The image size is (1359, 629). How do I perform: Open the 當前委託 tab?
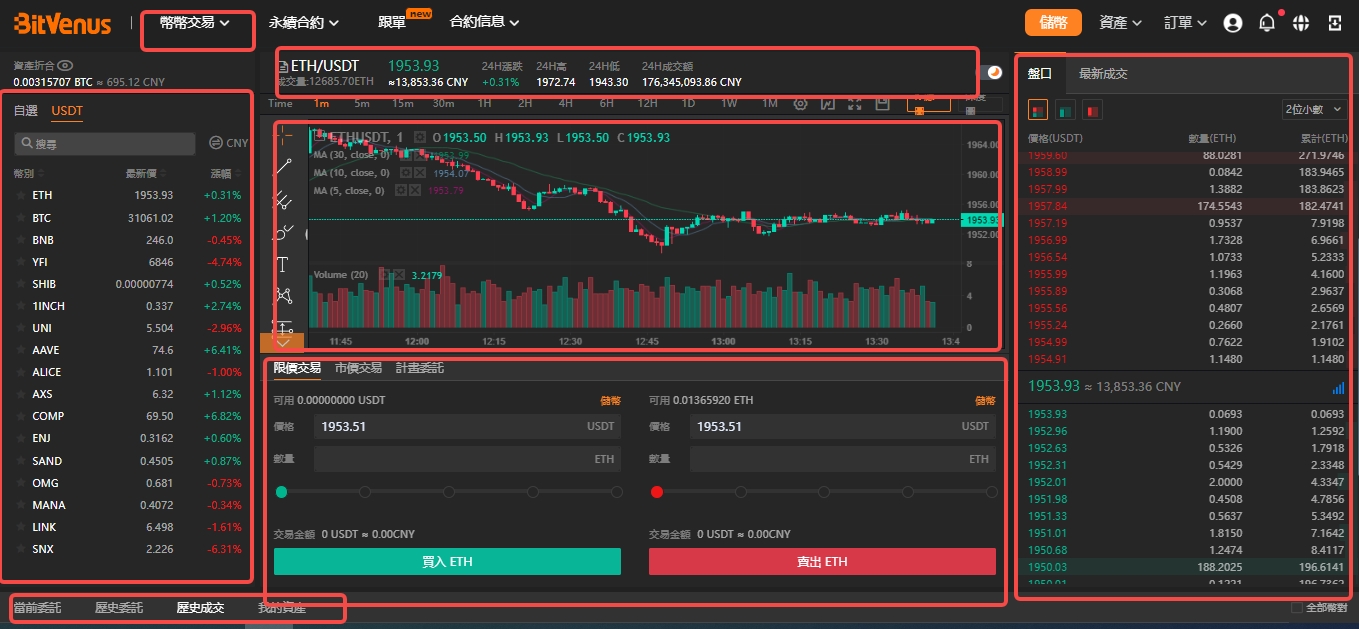pos(37,607)
